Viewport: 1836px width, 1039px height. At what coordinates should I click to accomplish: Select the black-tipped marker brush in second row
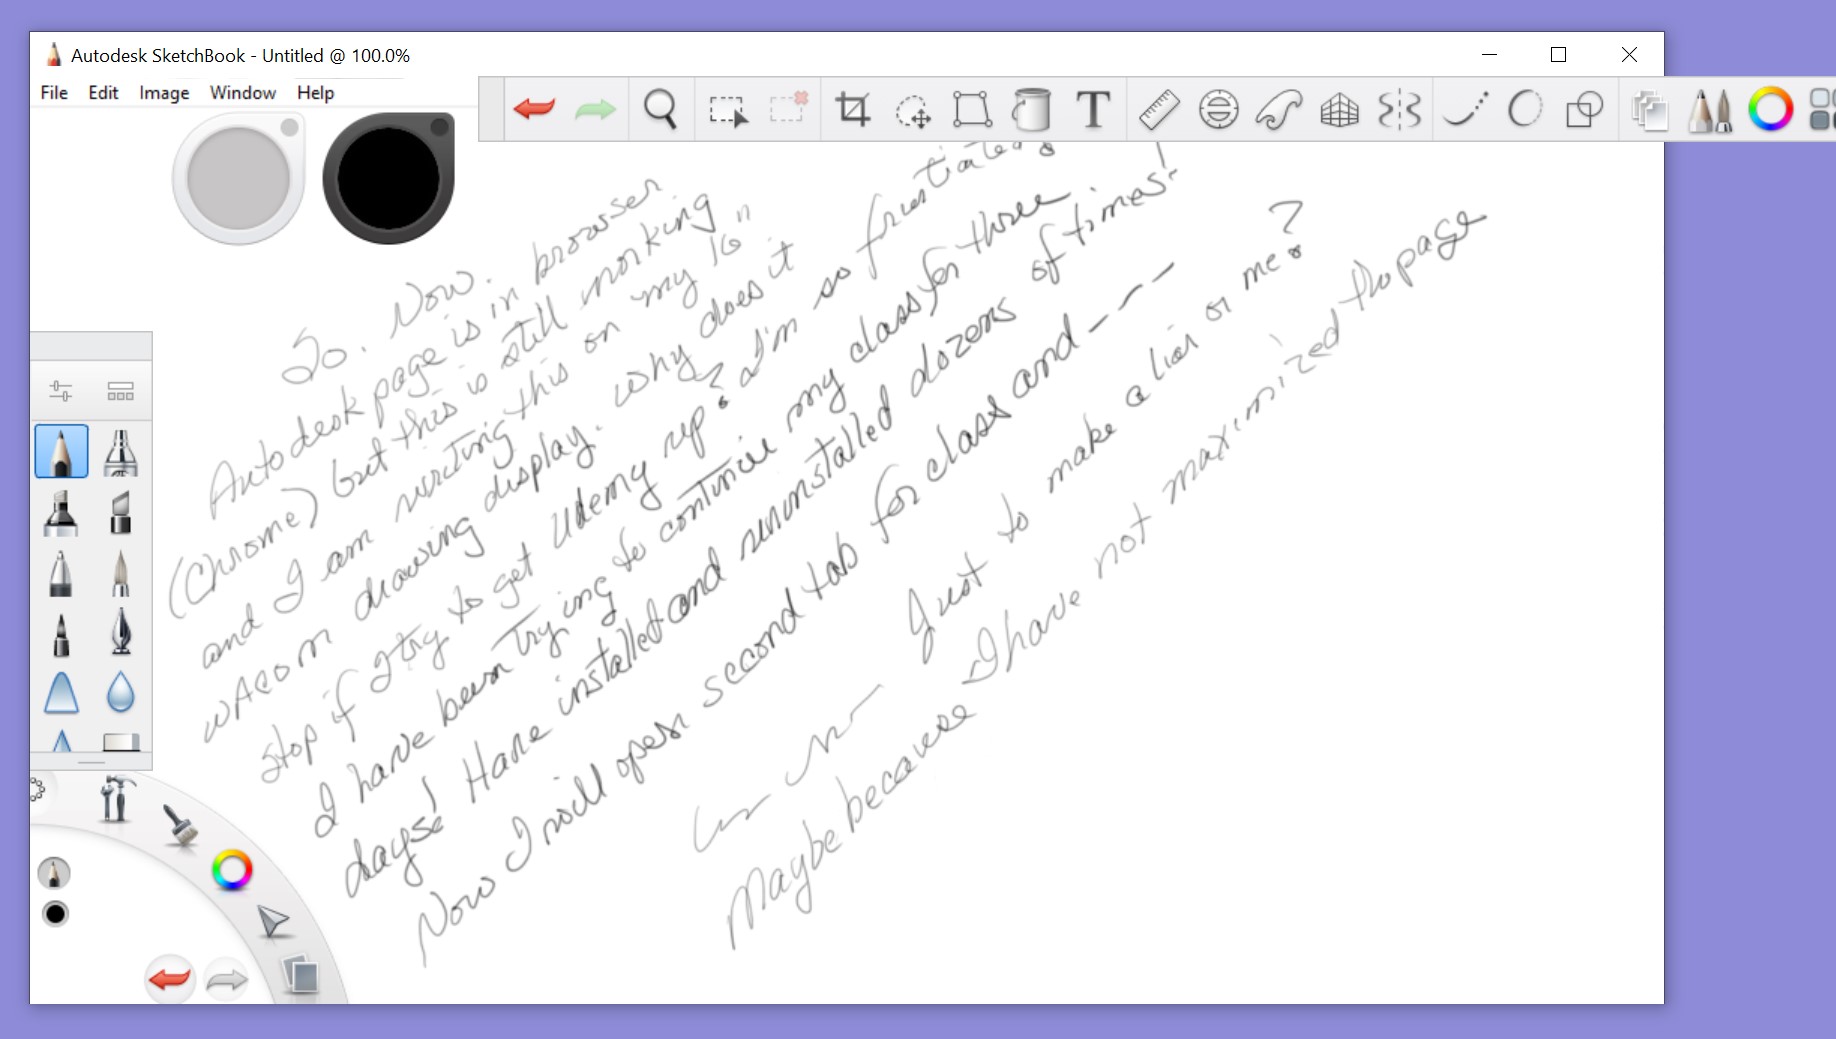point(60,512)
